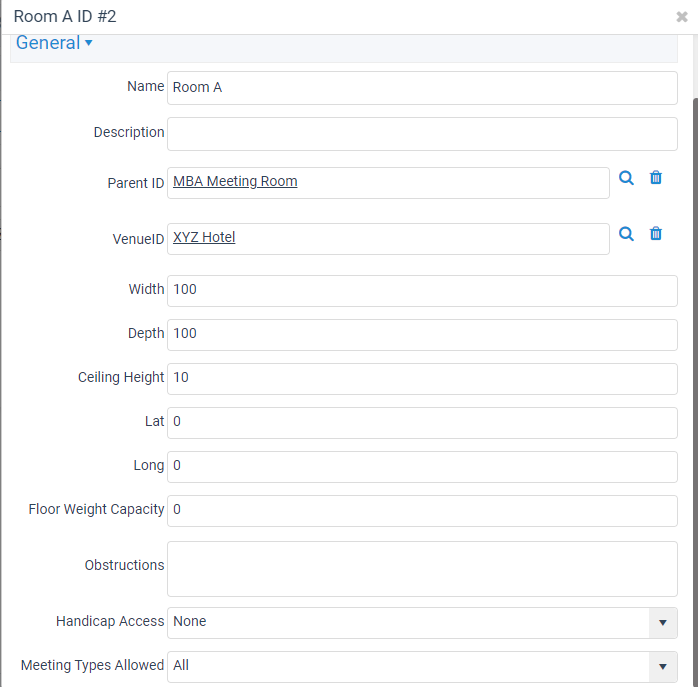
Task: Delete the Parent ID MBA Meeting Room
Action: tap(656, 178)
